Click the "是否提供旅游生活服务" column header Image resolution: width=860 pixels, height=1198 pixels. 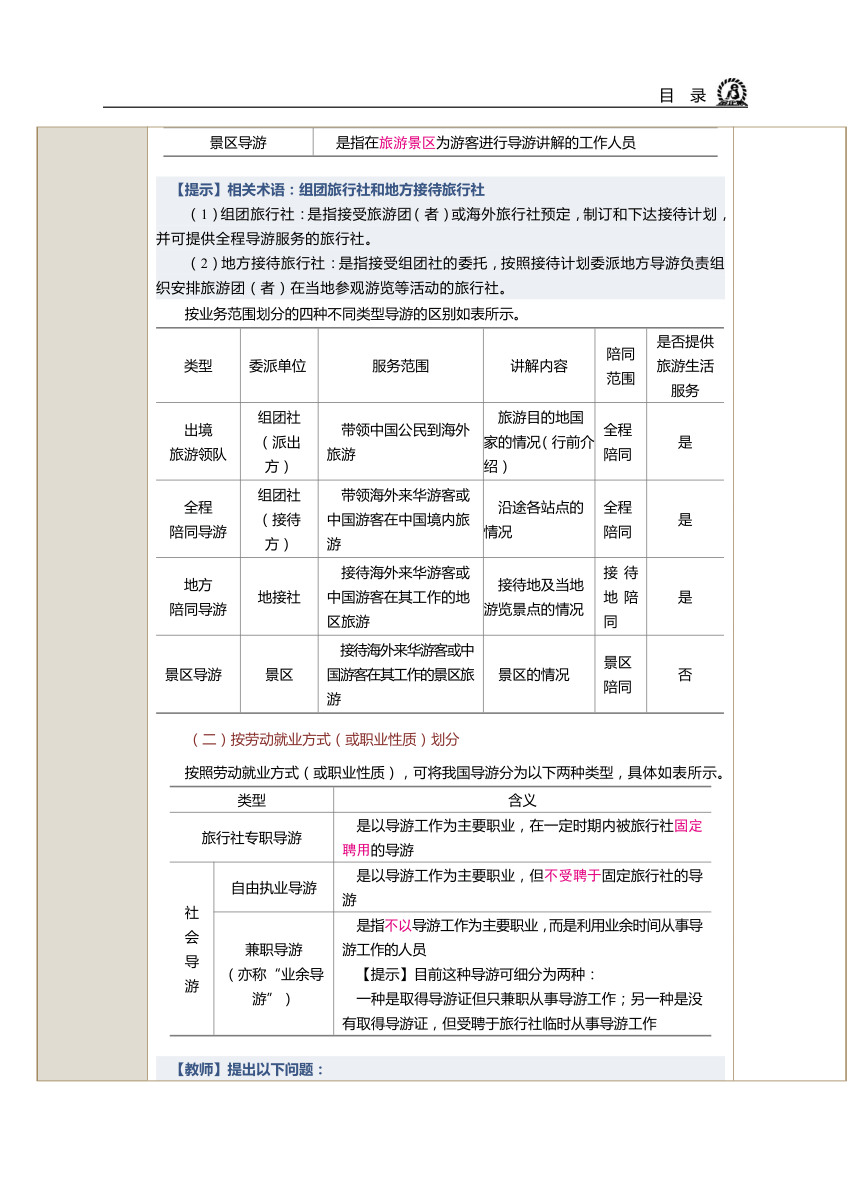click(x=685, y=366)
